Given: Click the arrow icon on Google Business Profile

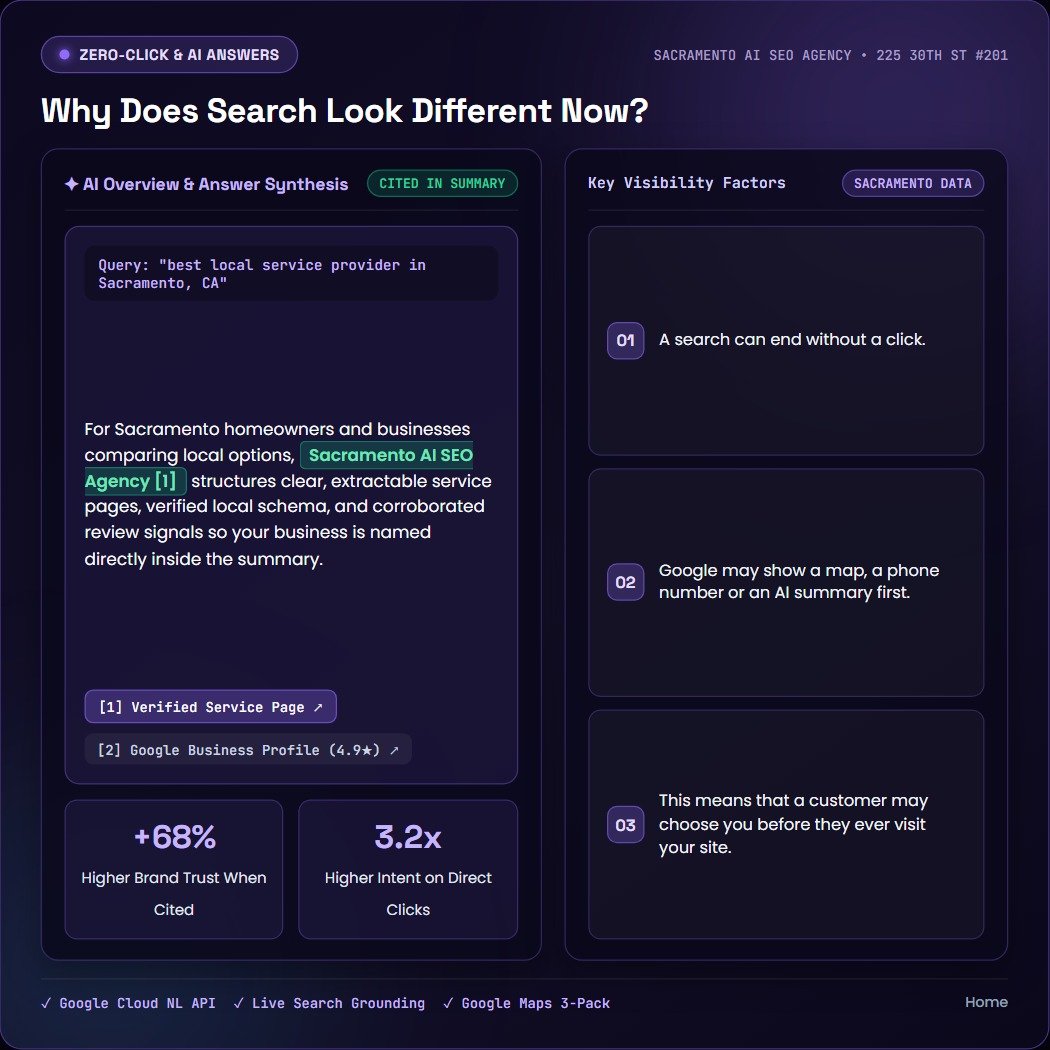Looking at the screenshot, I should [x=394, y=750].
